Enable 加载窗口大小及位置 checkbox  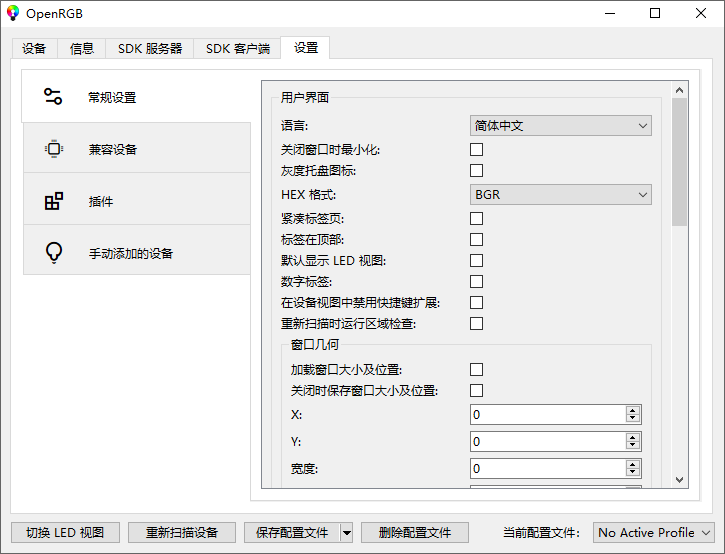pos(476,369)
